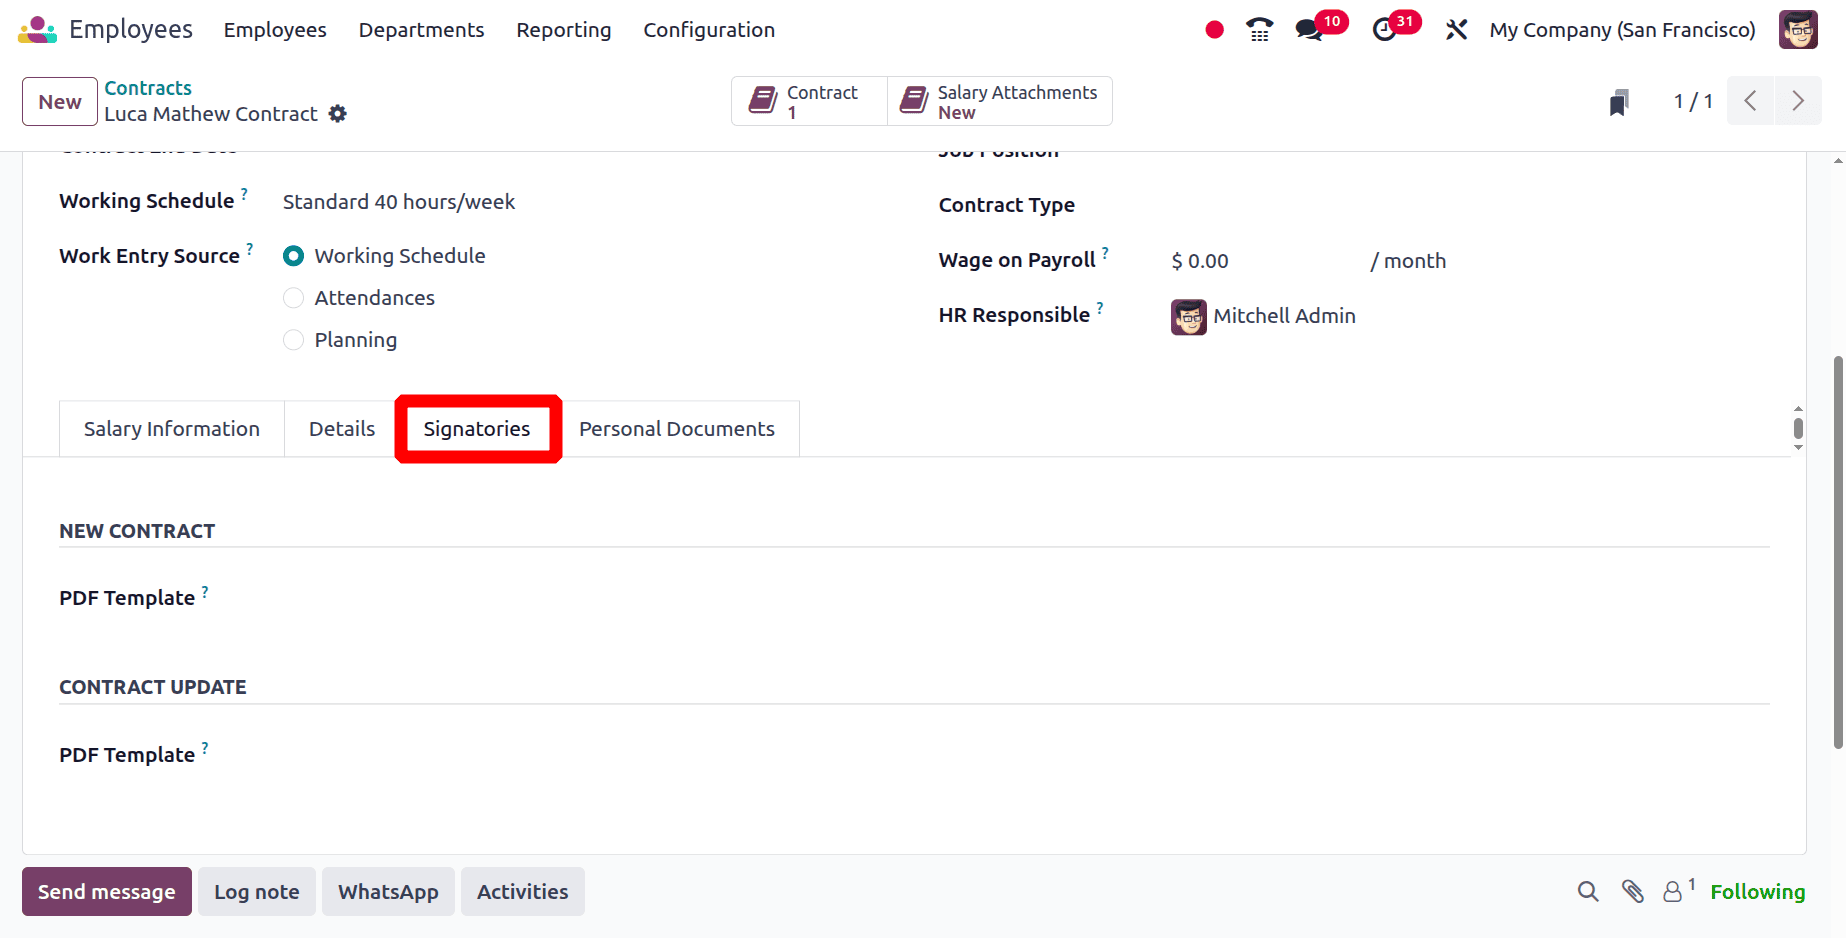
Task: Click Send message button
Action: [107, 891]
